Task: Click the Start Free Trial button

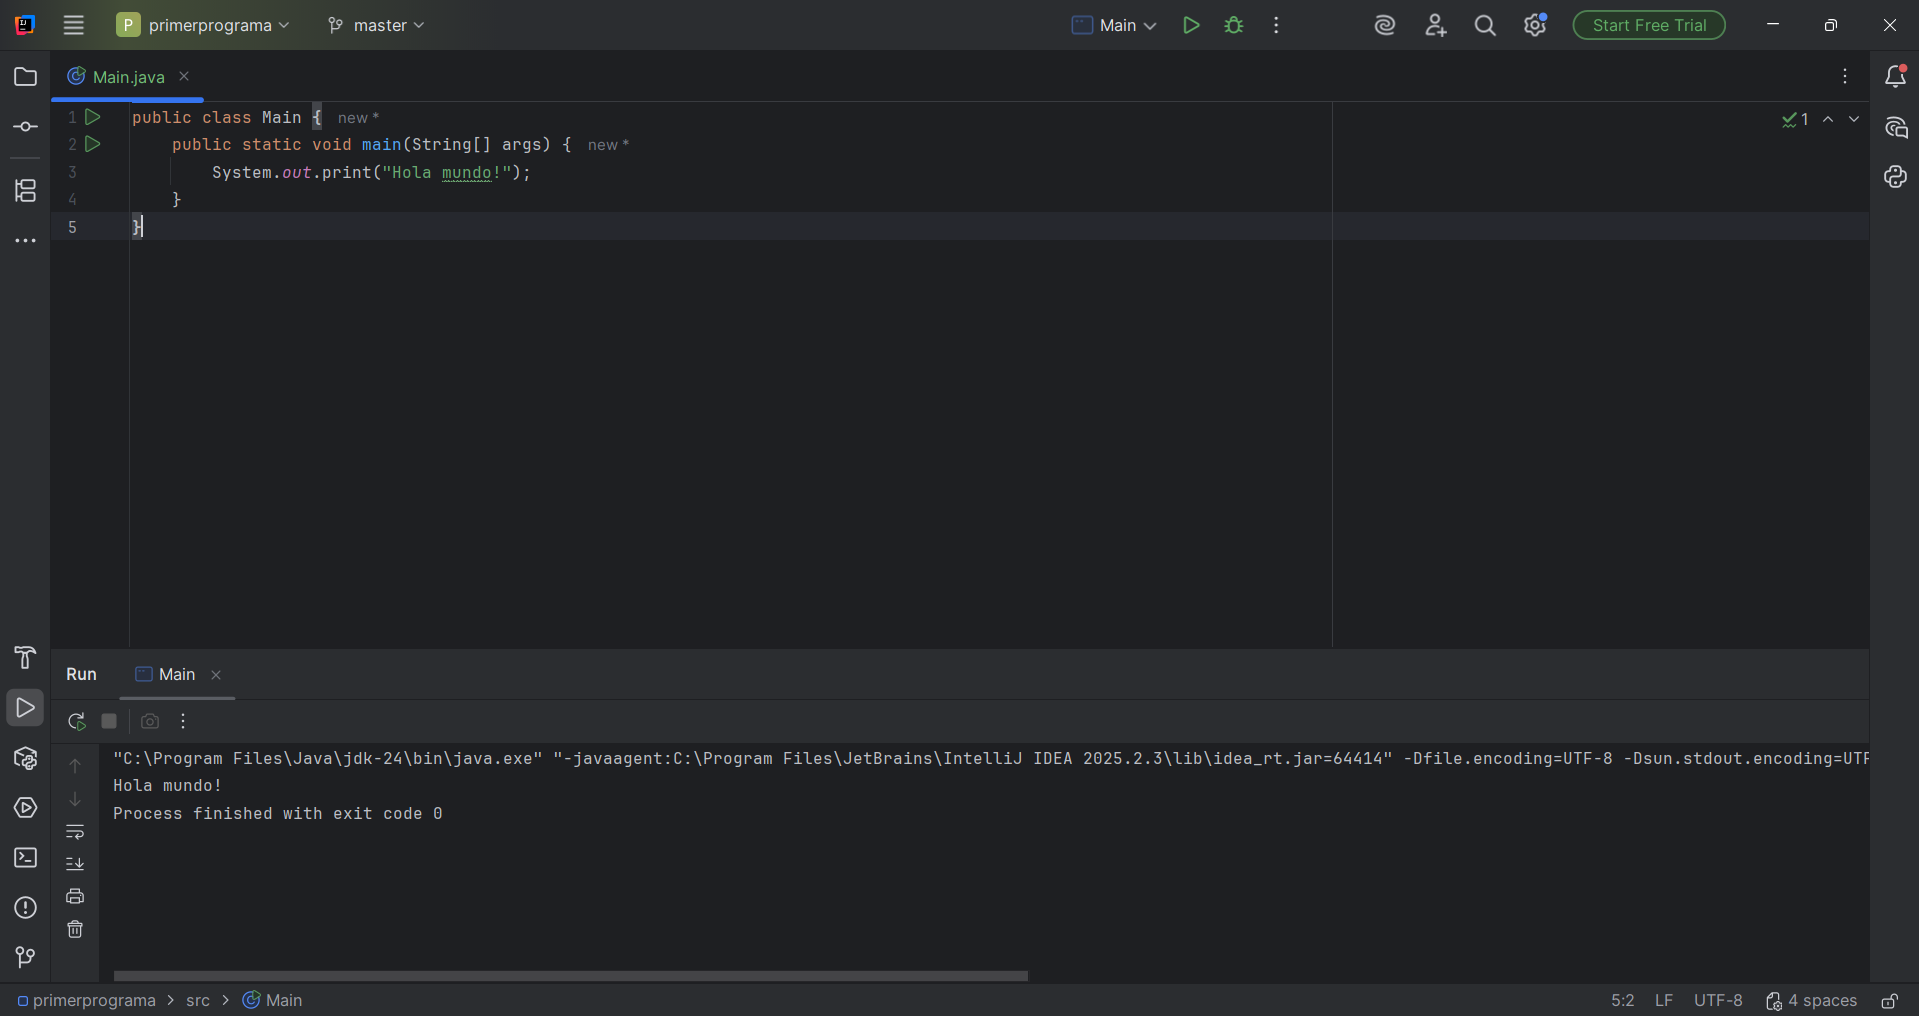Action: [x=1648, y=26]
